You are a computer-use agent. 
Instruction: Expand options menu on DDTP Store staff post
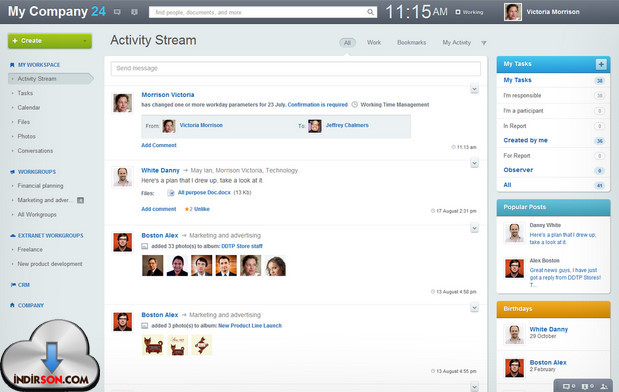(475, 228)
